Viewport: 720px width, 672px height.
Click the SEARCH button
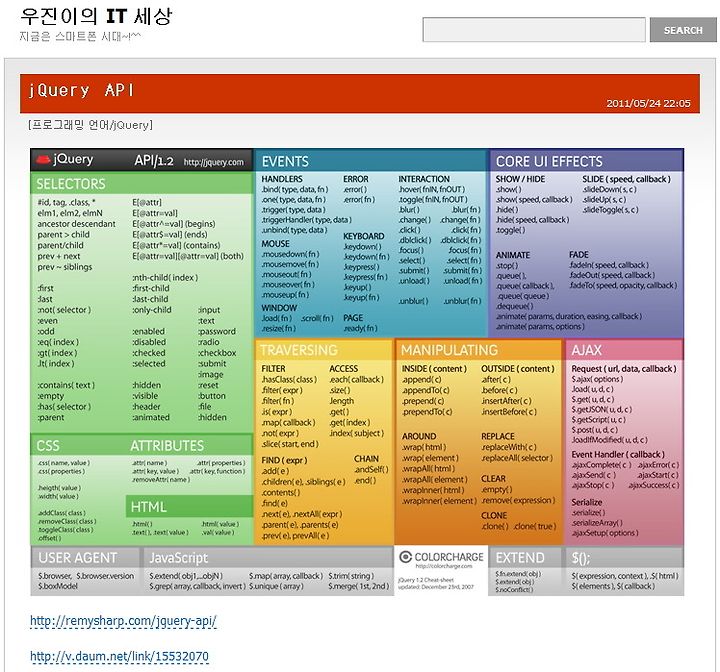click(683, 30)
